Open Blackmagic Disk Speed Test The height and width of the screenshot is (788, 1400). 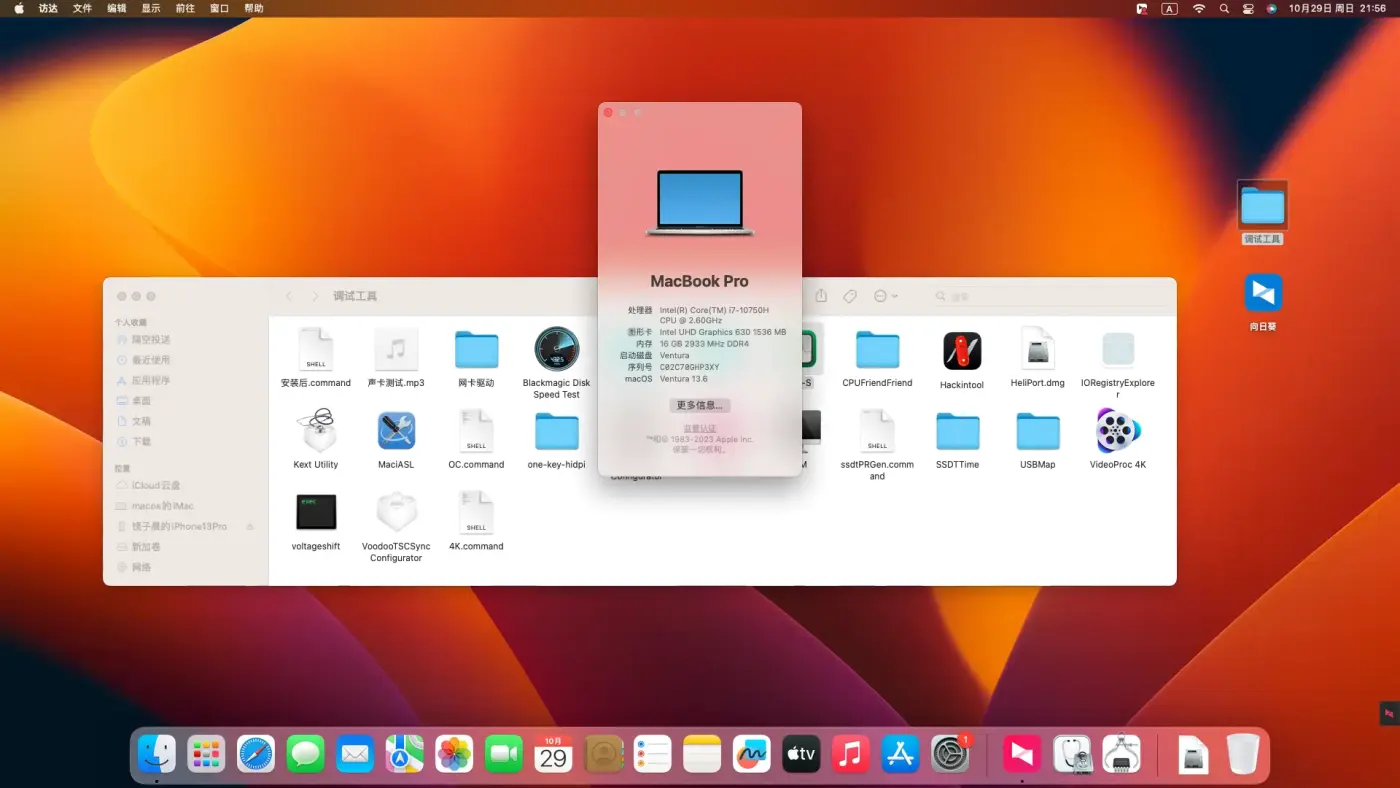[x=556, y=350]
